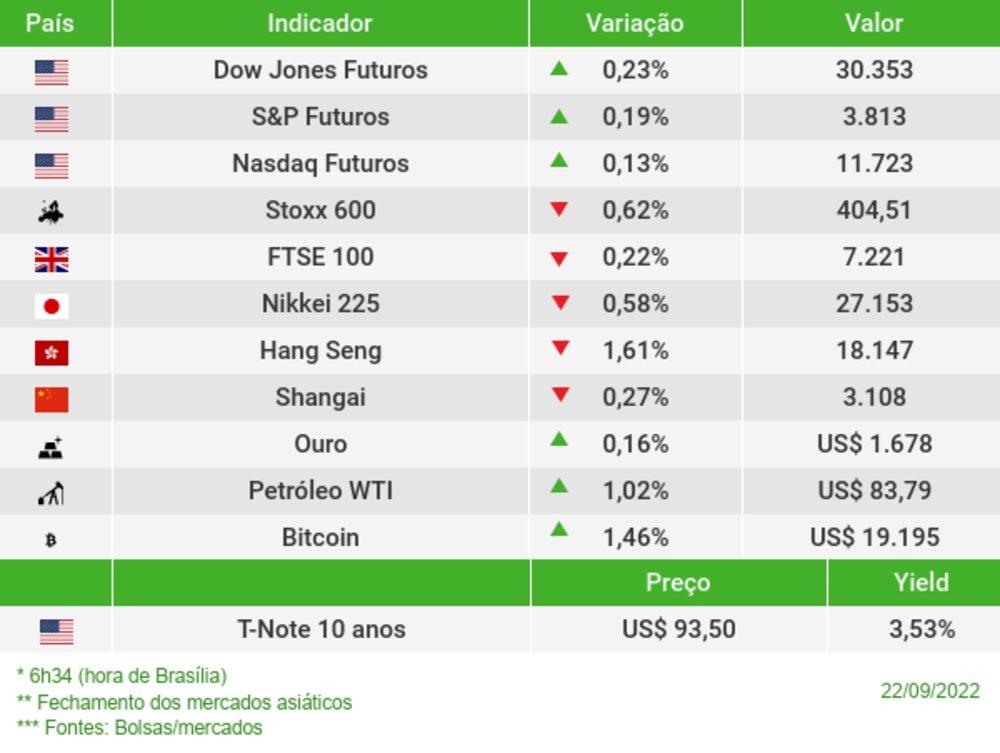
Task: Click the 22/09/2022 date text
Action: 929,691
